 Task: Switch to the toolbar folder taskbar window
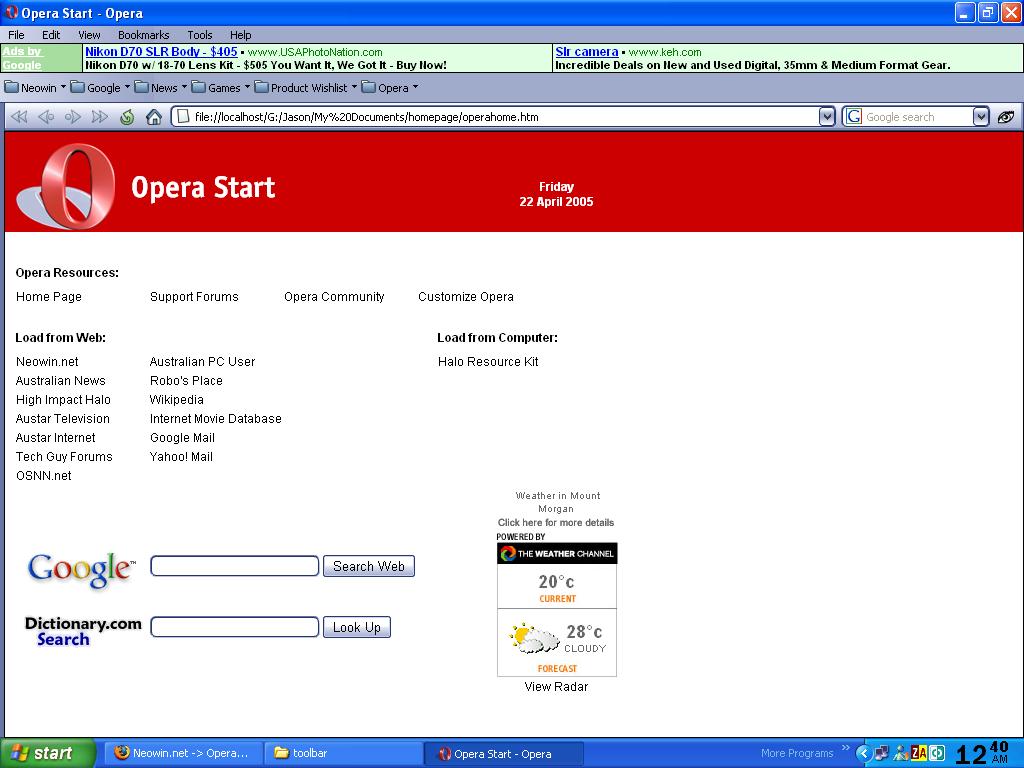pyautogui.click(x=344, y=753)
